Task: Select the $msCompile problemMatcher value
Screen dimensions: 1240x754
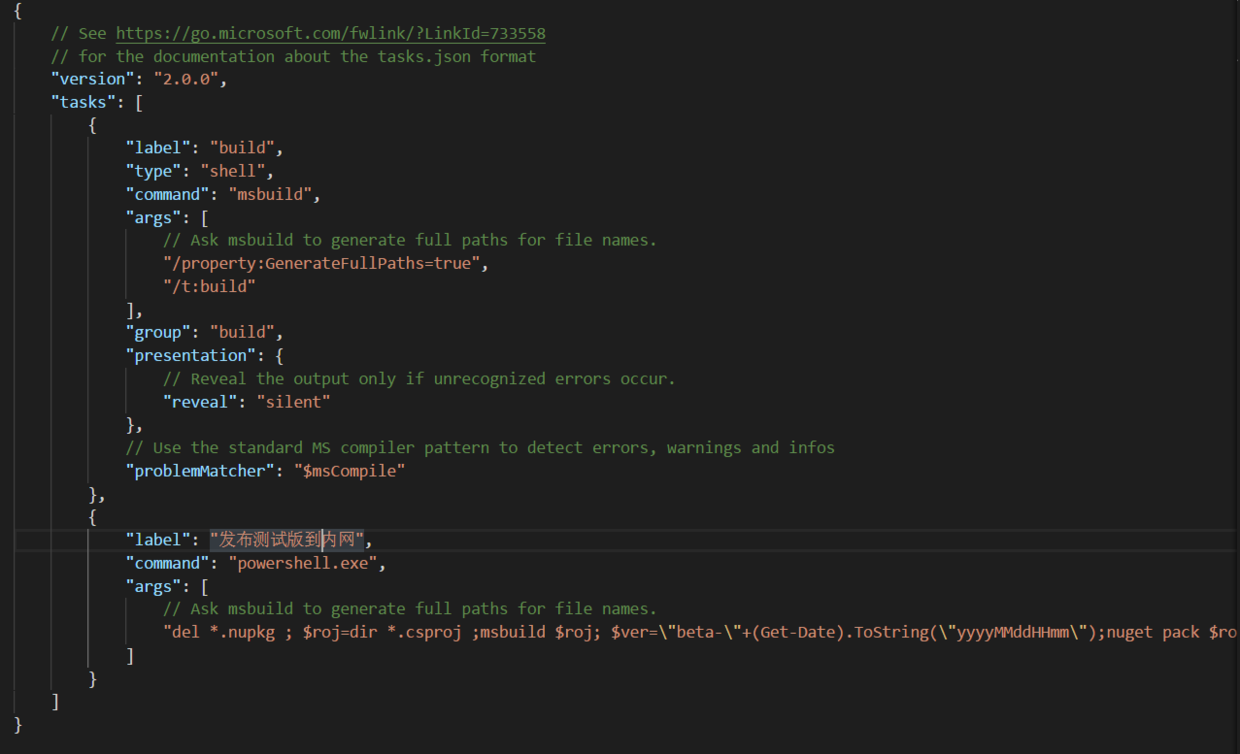Action: [x=350, y=470]
